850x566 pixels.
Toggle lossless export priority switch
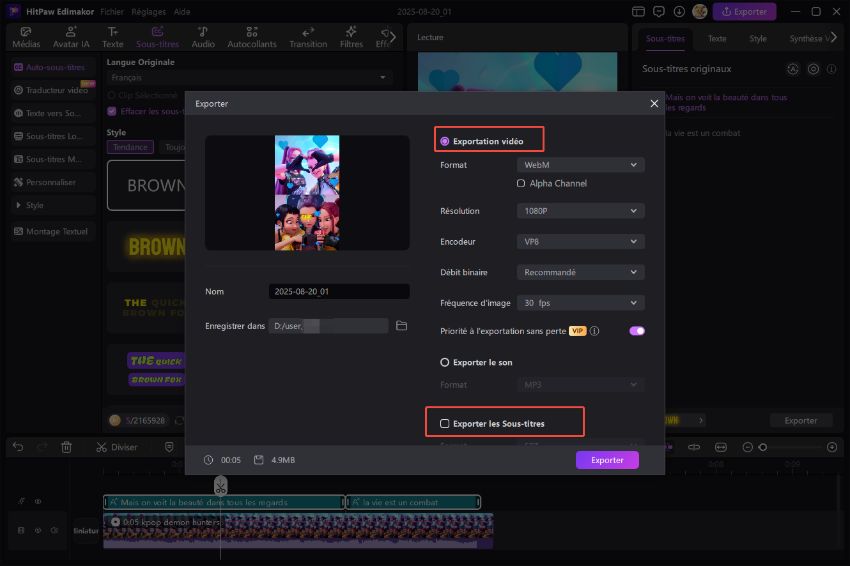[636, 331]
